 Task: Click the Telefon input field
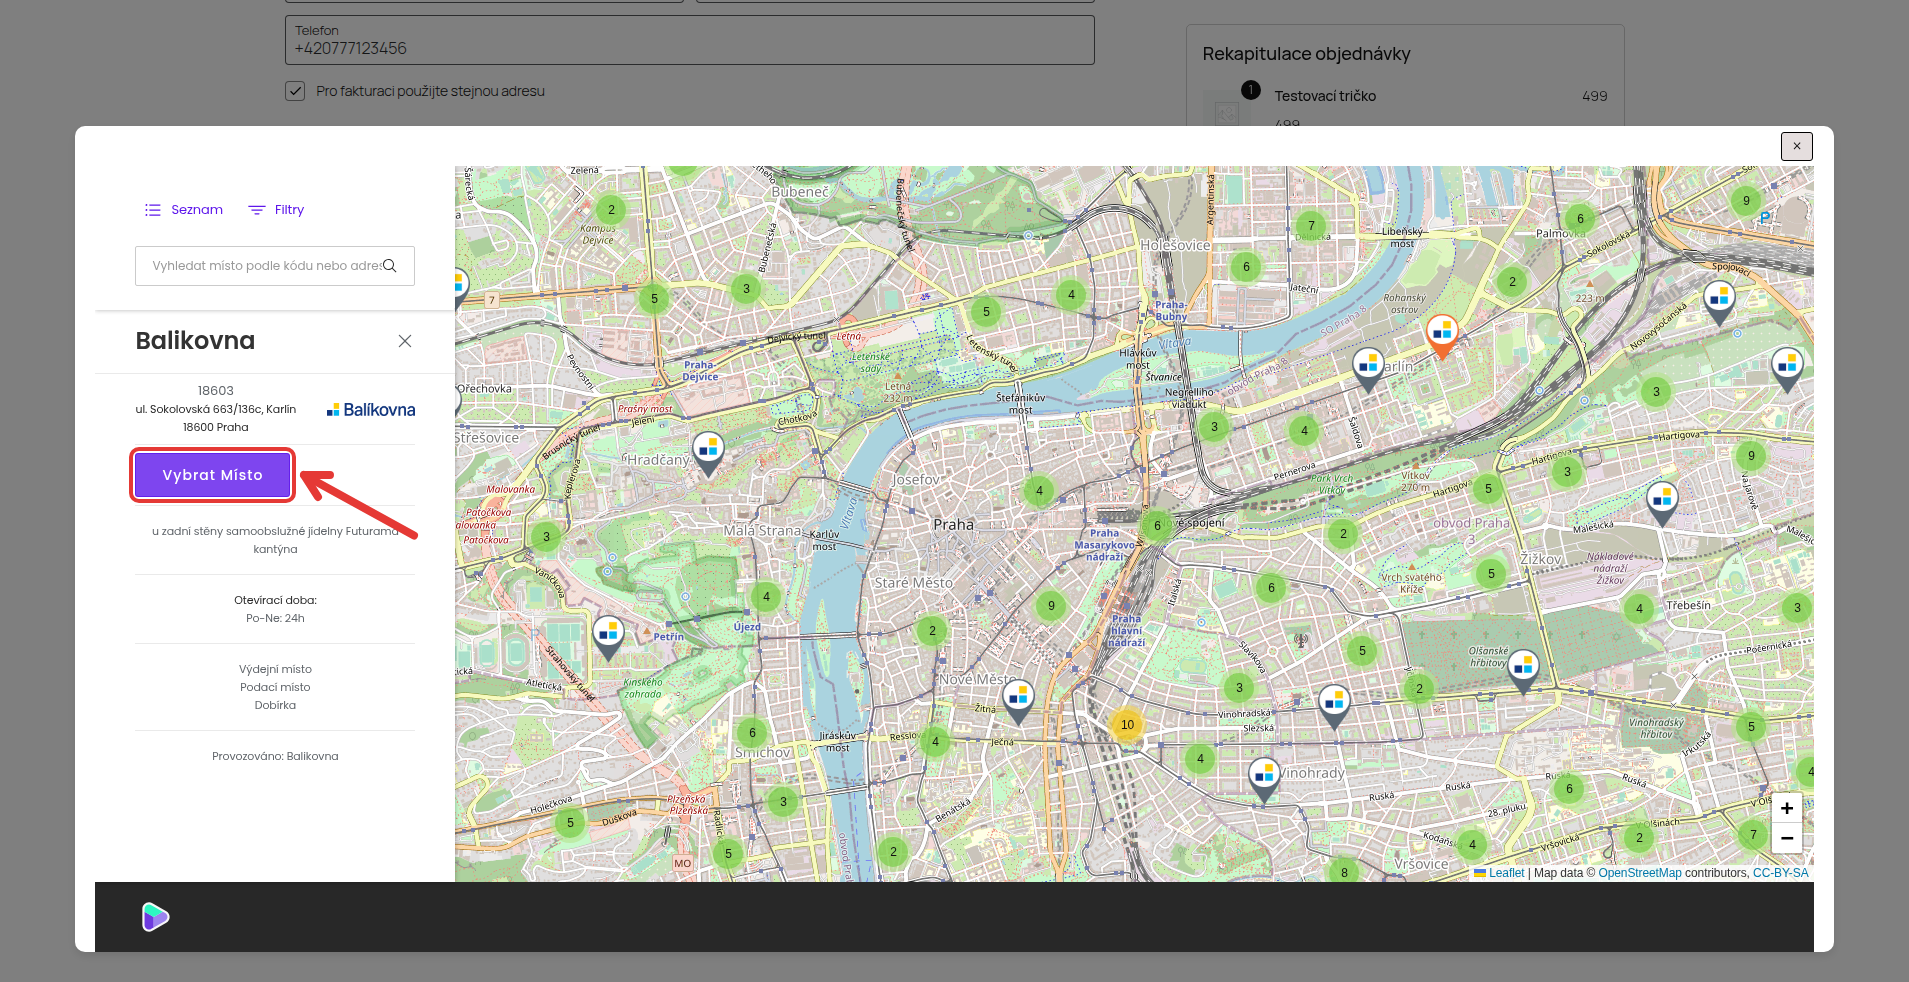pyautogui.click(x=689, y=40)
